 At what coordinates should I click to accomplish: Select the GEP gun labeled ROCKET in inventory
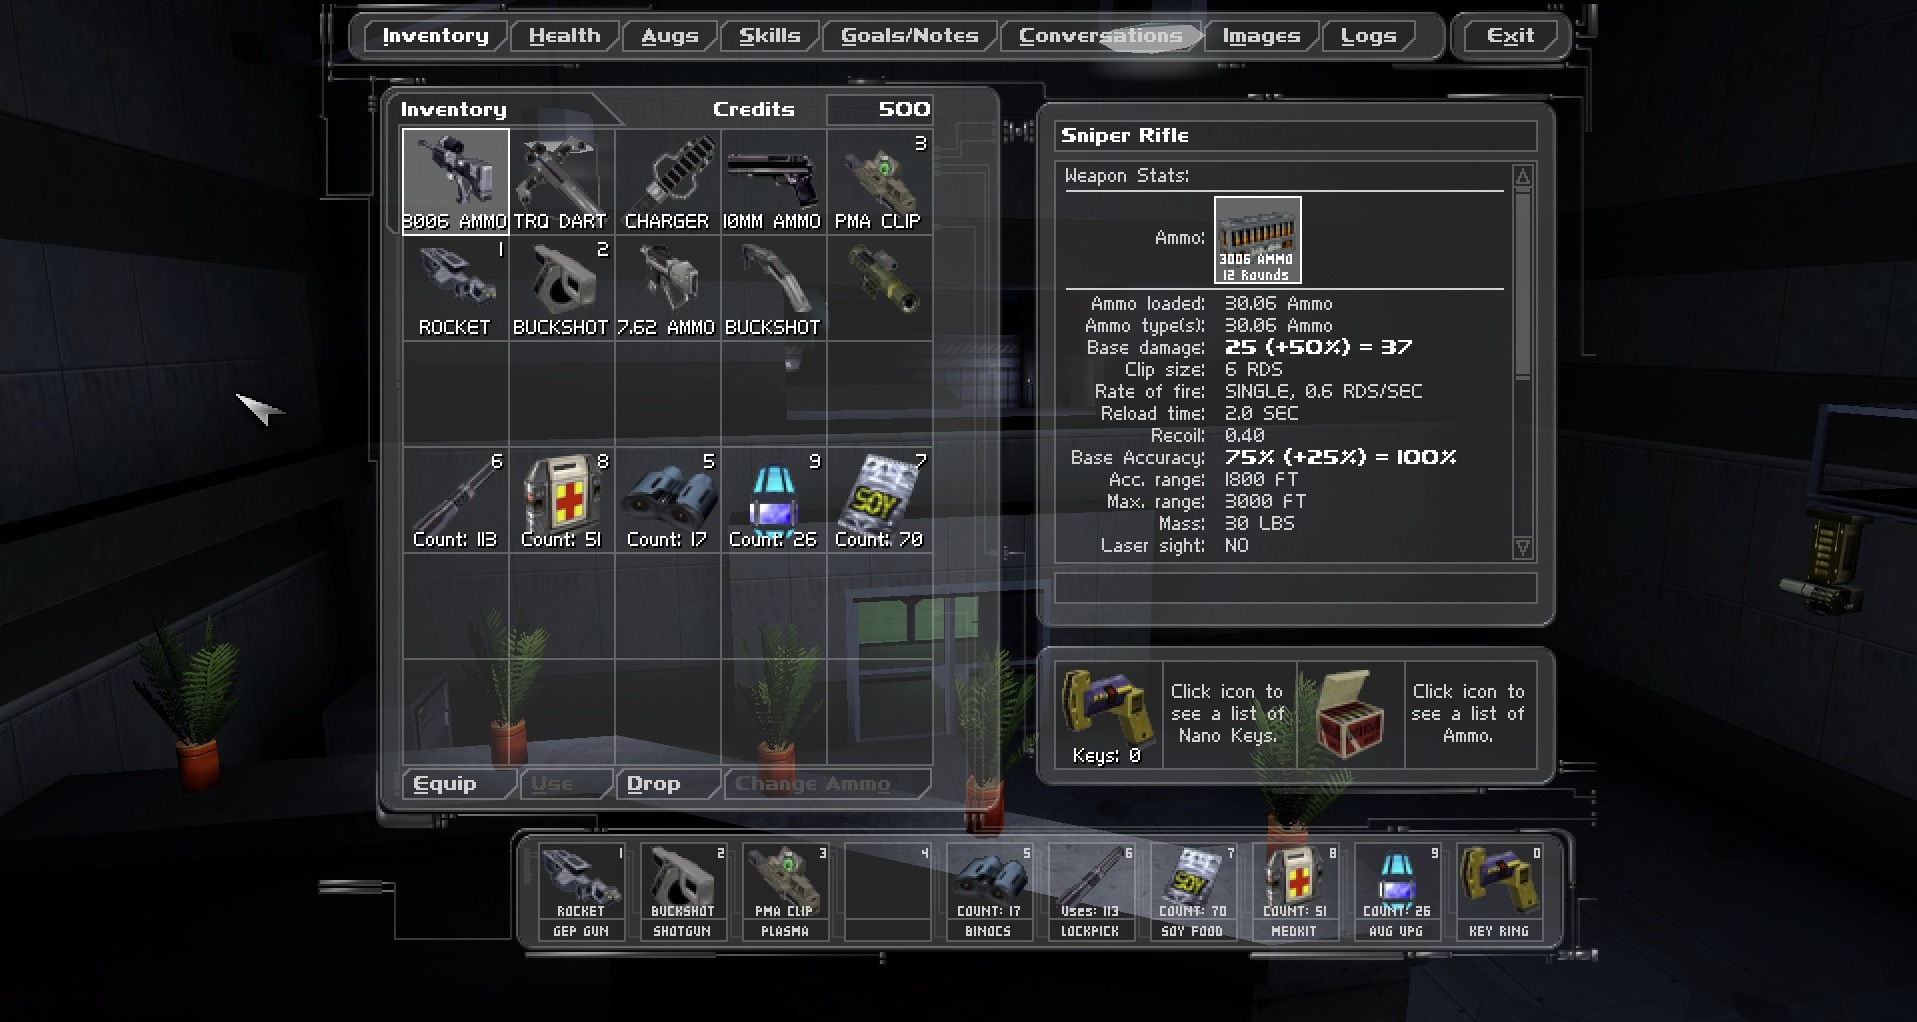tap(455, 287)
